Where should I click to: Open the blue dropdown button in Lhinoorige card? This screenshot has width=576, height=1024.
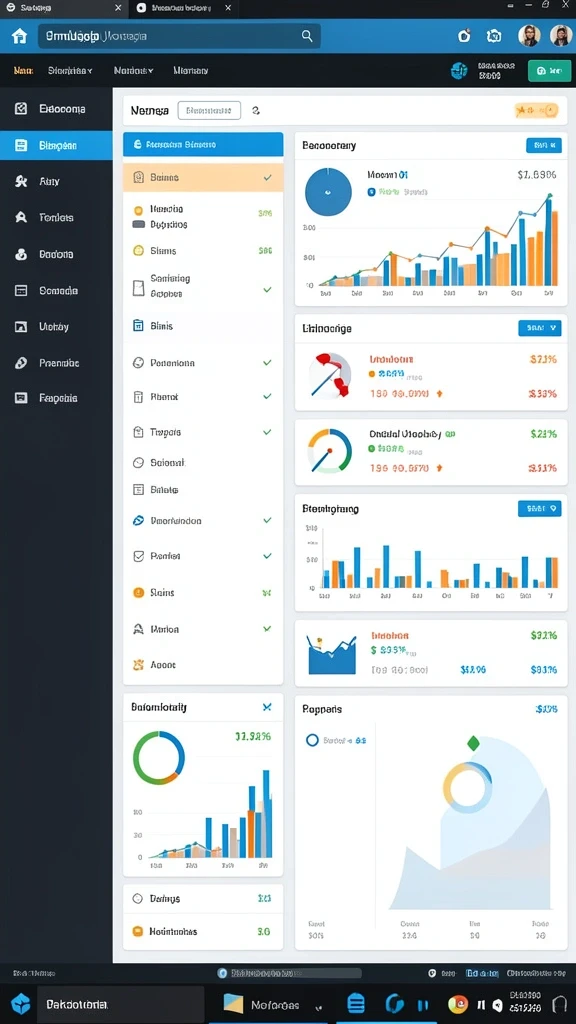pyautogui.click(x=539, y=328)
